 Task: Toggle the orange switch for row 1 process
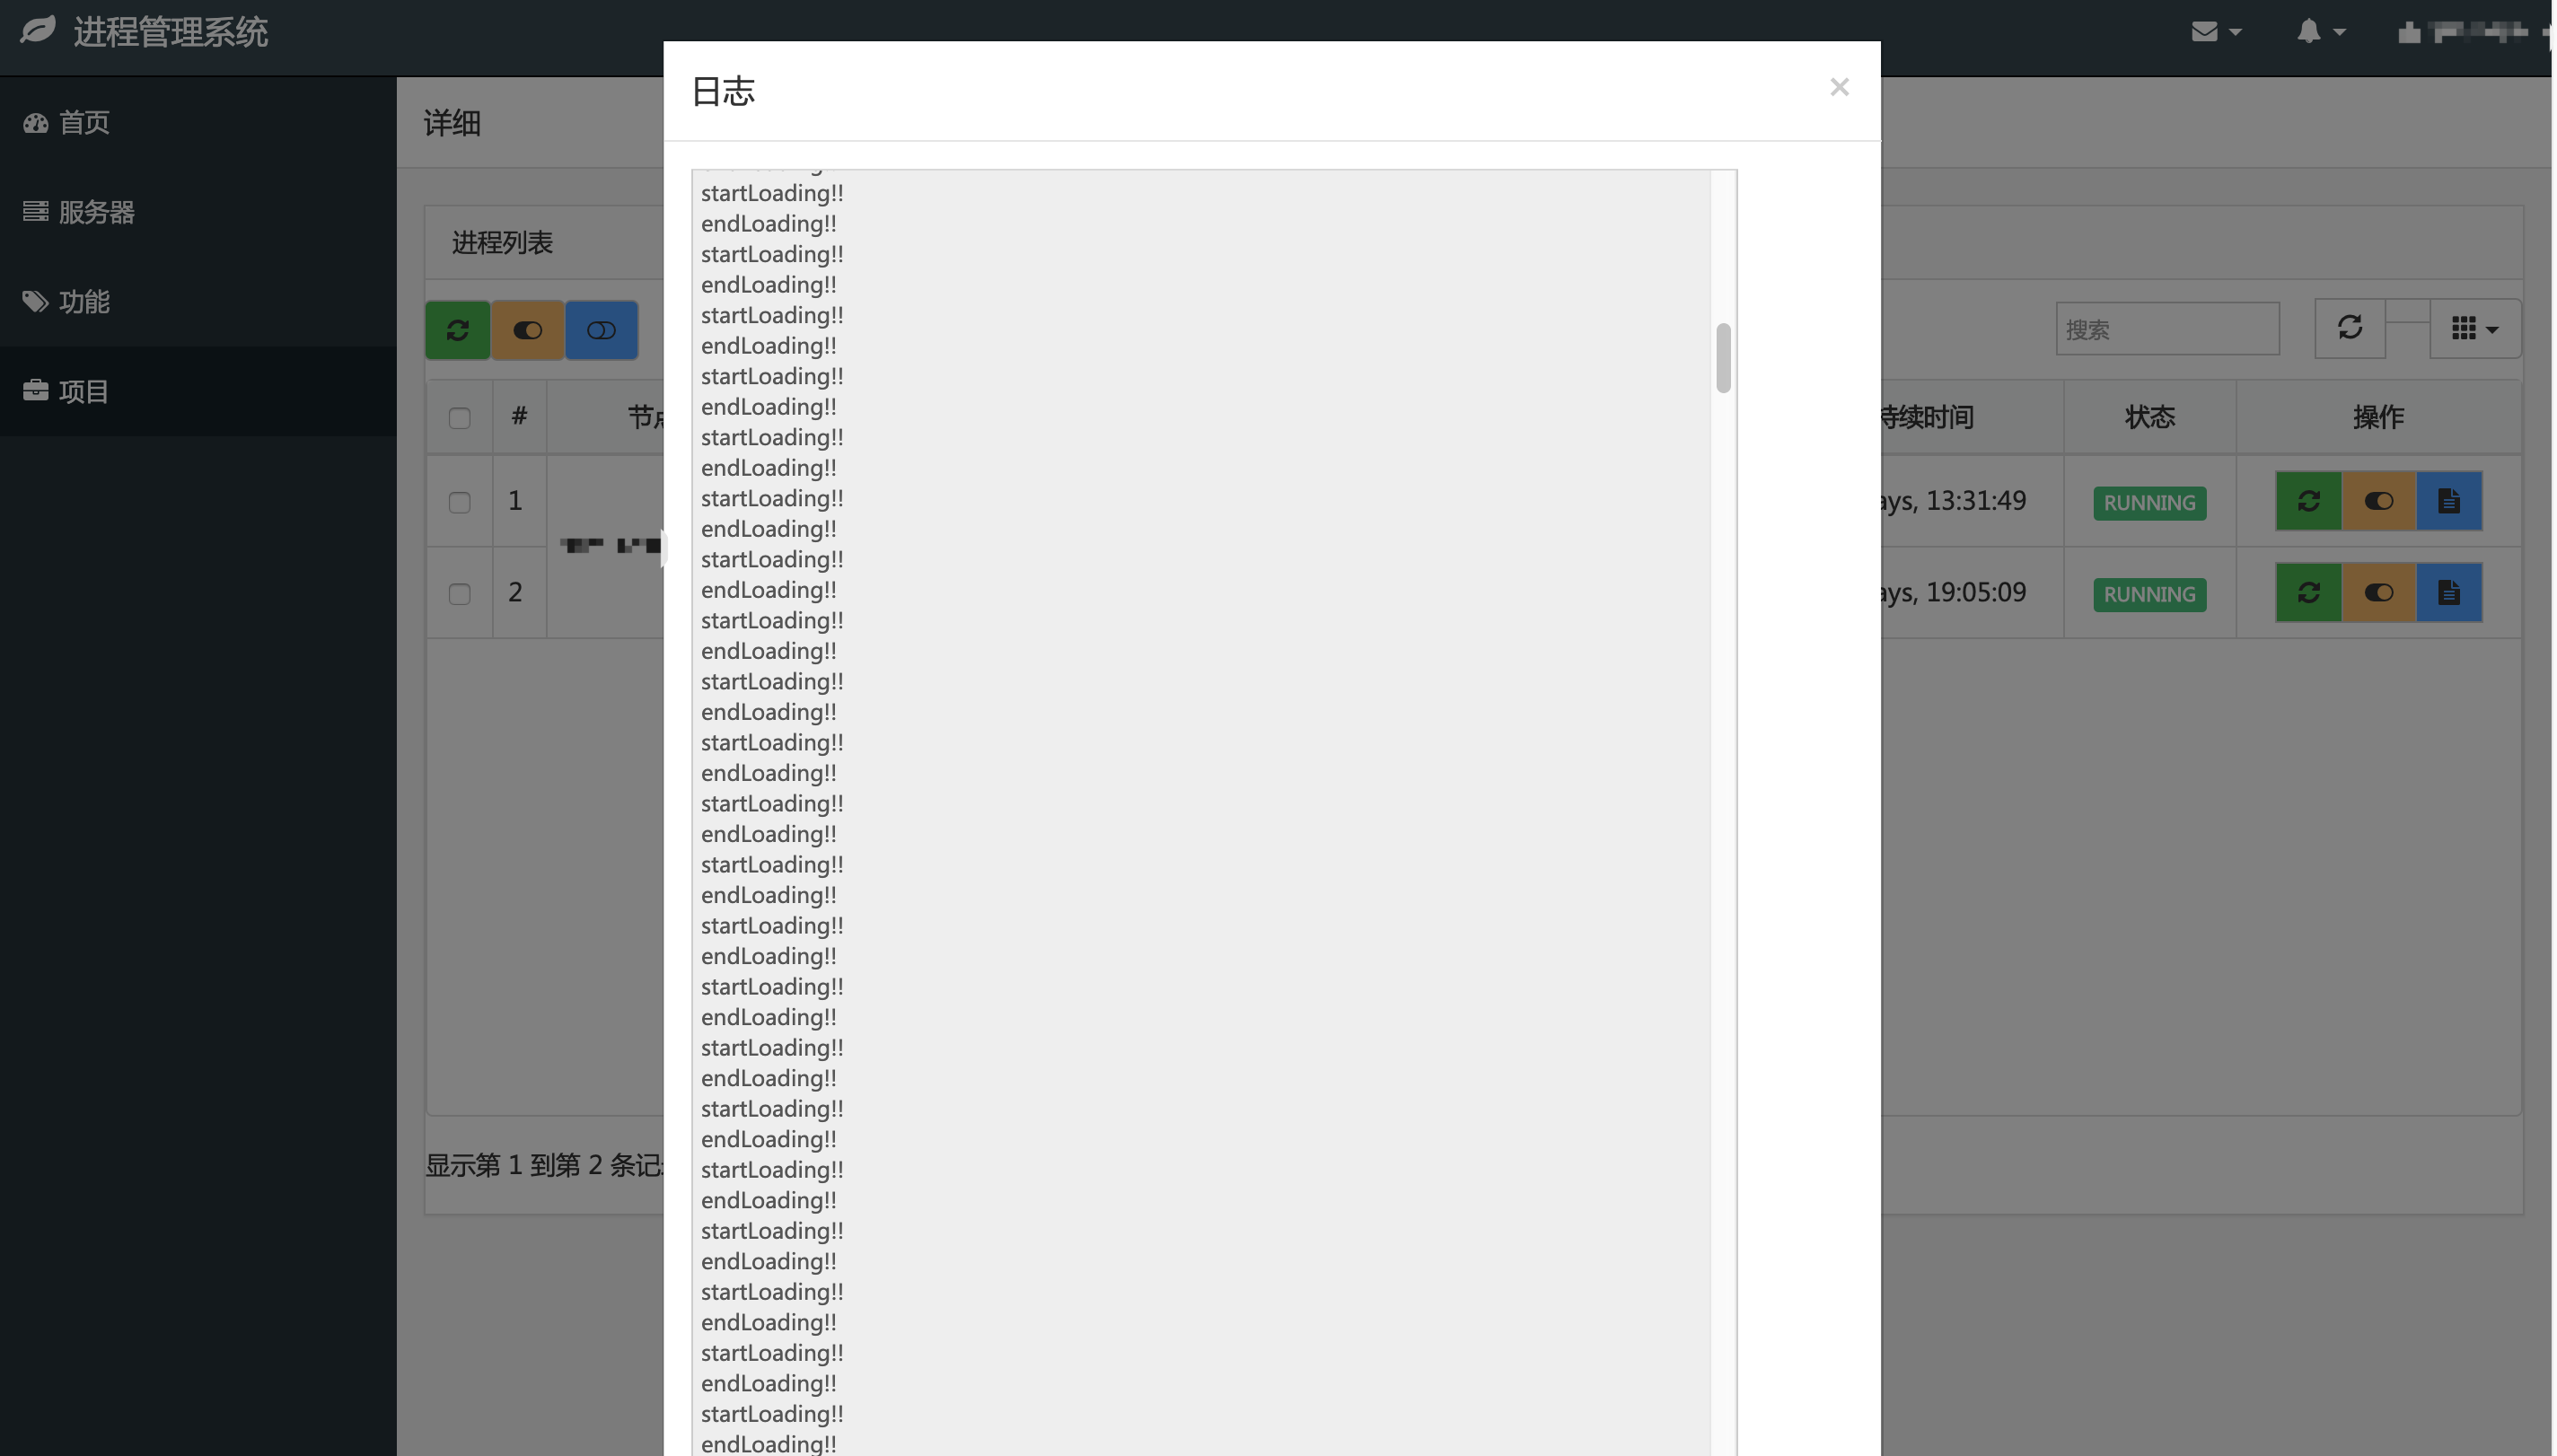pos(2378,501)
